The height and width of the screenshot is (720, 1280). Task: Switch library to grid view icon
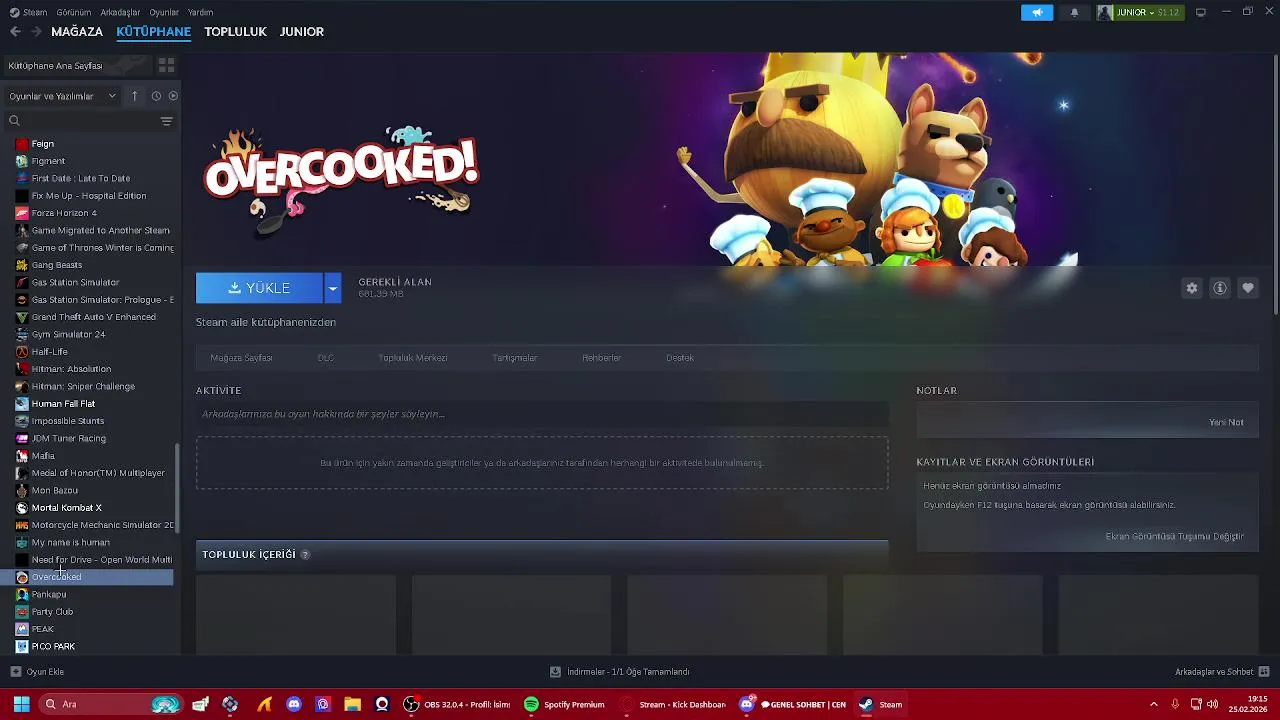[166, 65]
